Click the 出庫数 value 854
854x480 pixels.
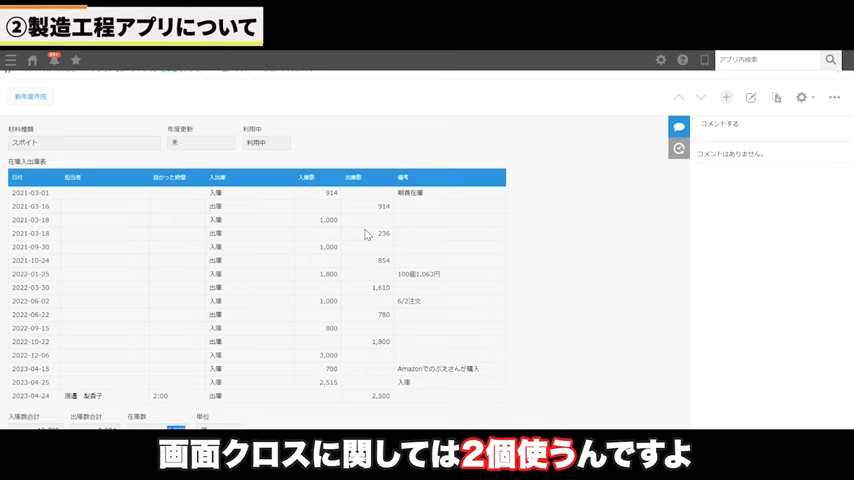(384, 260)
